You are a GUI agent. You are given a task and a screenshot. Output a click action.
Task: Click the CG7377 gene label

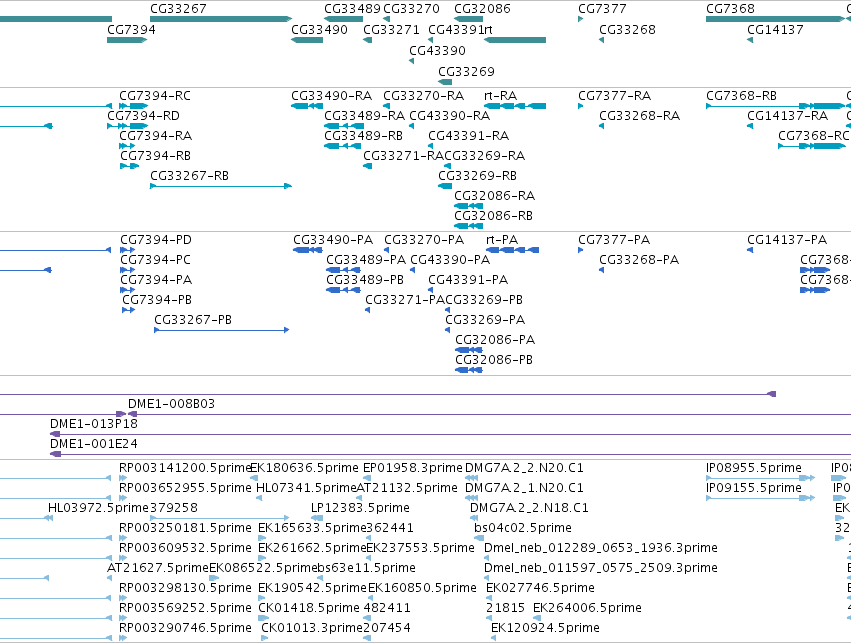(602, 9)
